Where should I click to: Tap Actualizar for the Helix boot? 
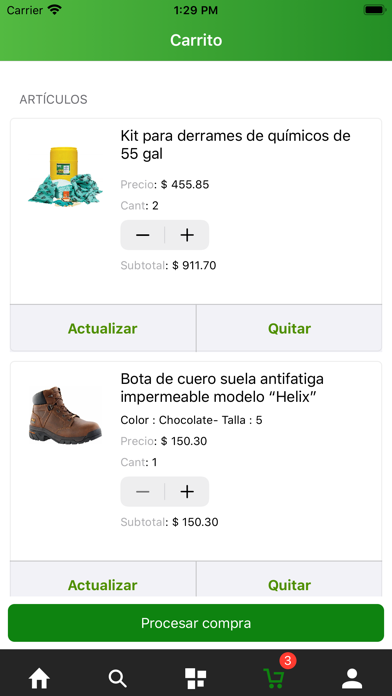[103, 579]
